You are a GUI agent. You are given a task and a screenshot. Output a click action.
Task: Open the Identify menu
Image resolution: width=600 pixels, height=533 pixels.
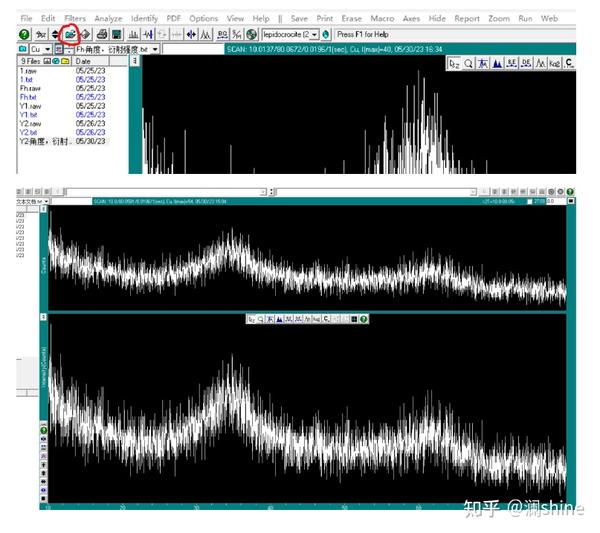tap(144, 19)
